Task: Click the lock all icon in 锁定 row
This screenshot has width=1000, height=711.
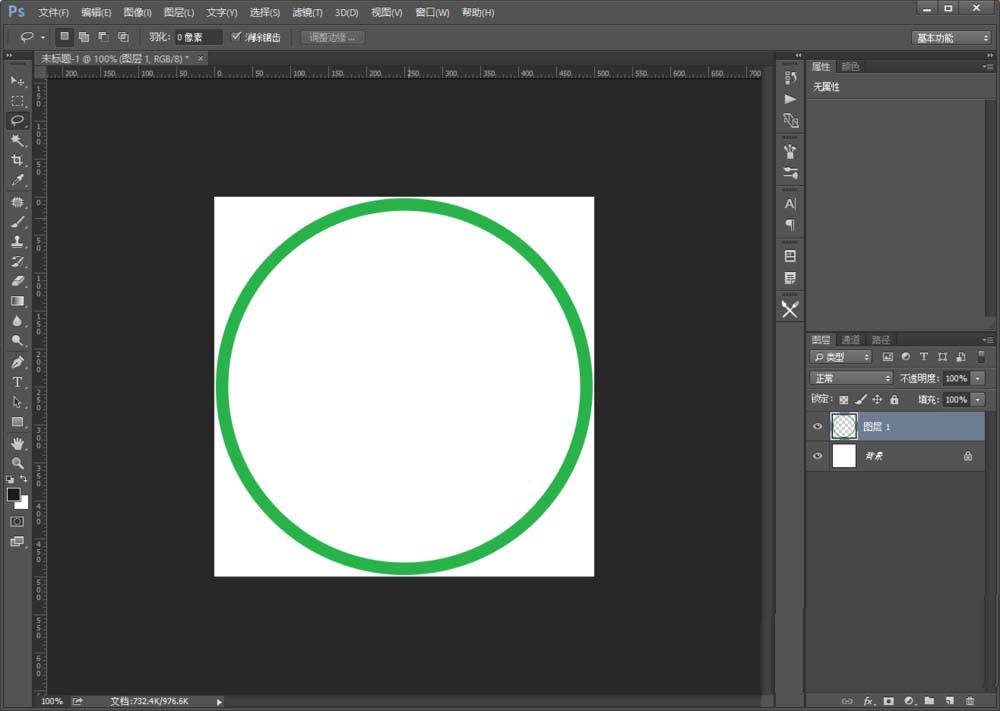Action: [x=895, y=399]
